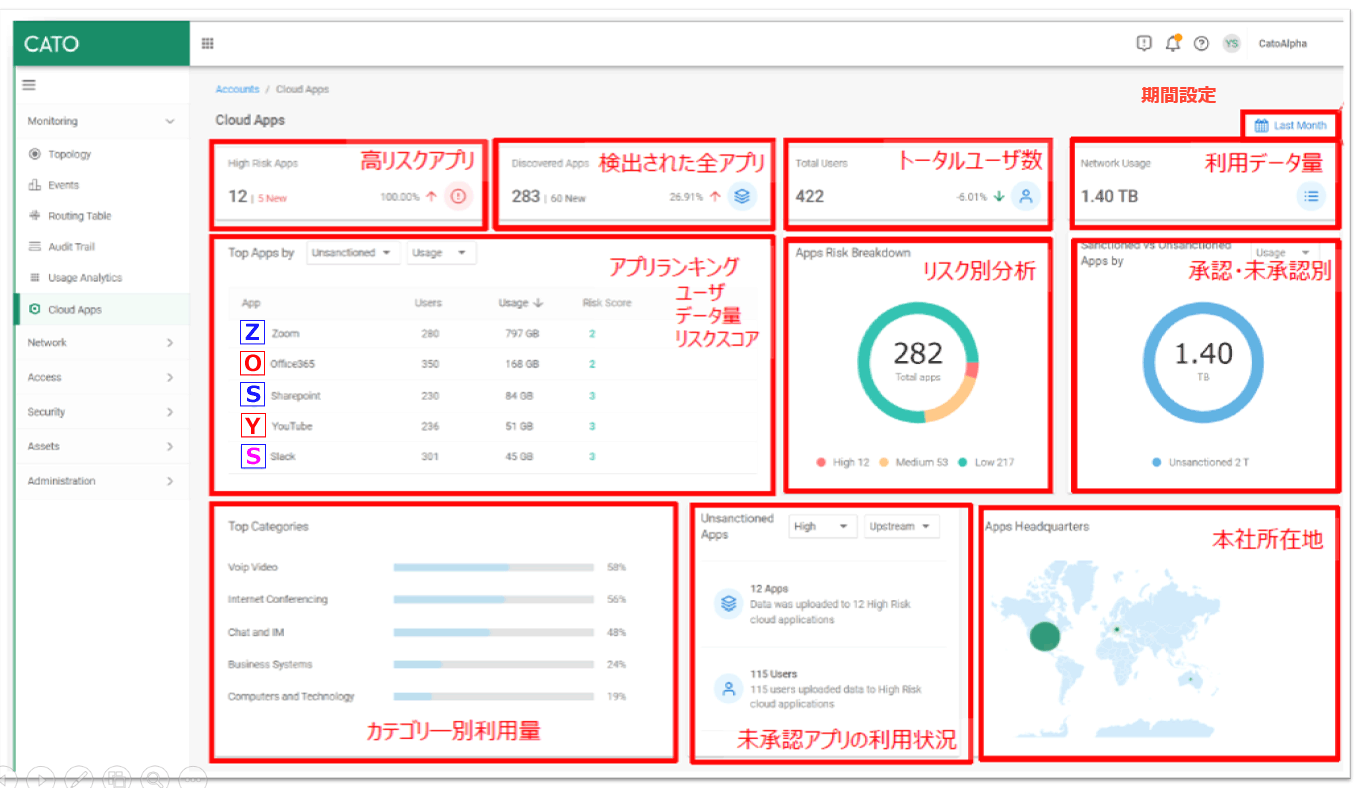This screenshot has width=1361, height=788.
Task: Open the Usage dropdown in Top Apps
Action: pyautogui.click(x=440, y=254)
